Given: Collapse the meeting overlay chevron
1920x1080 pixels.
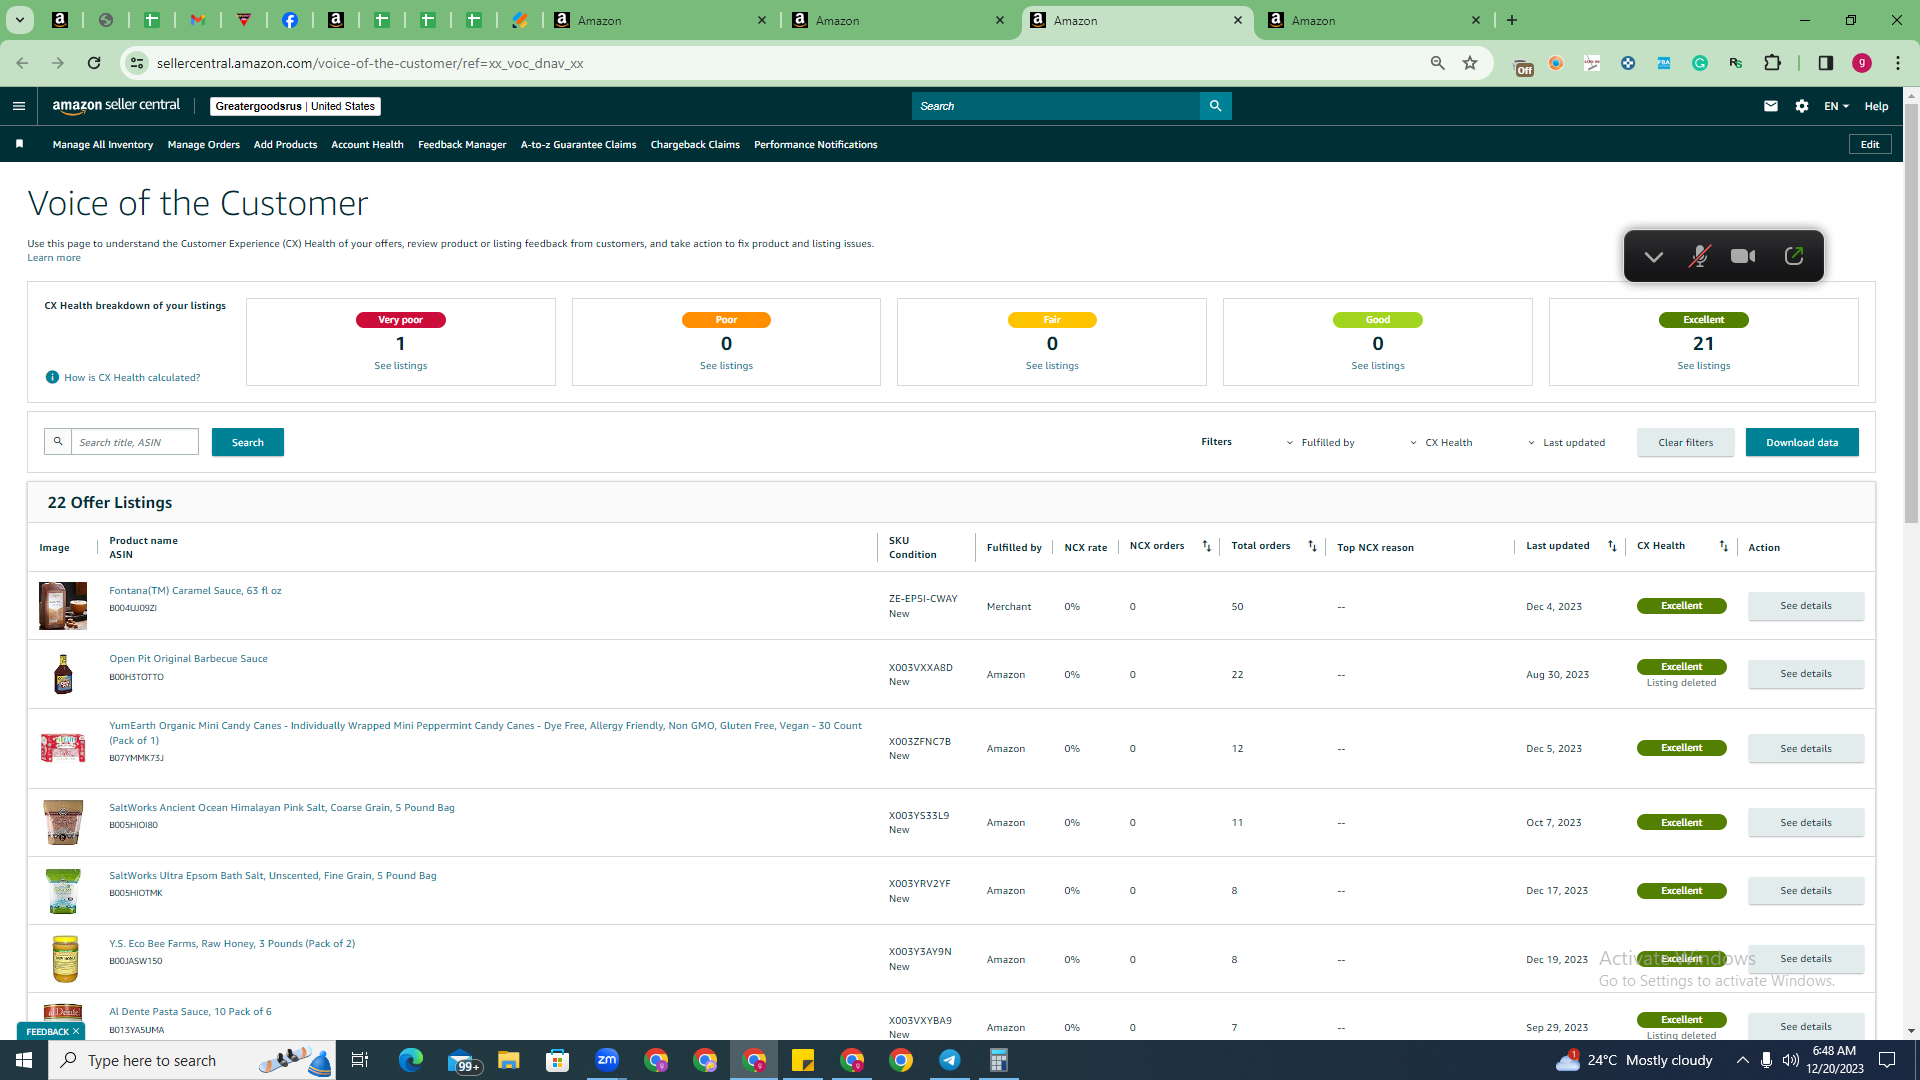Looking at the screenshot, I should (x=1653, y=257).
